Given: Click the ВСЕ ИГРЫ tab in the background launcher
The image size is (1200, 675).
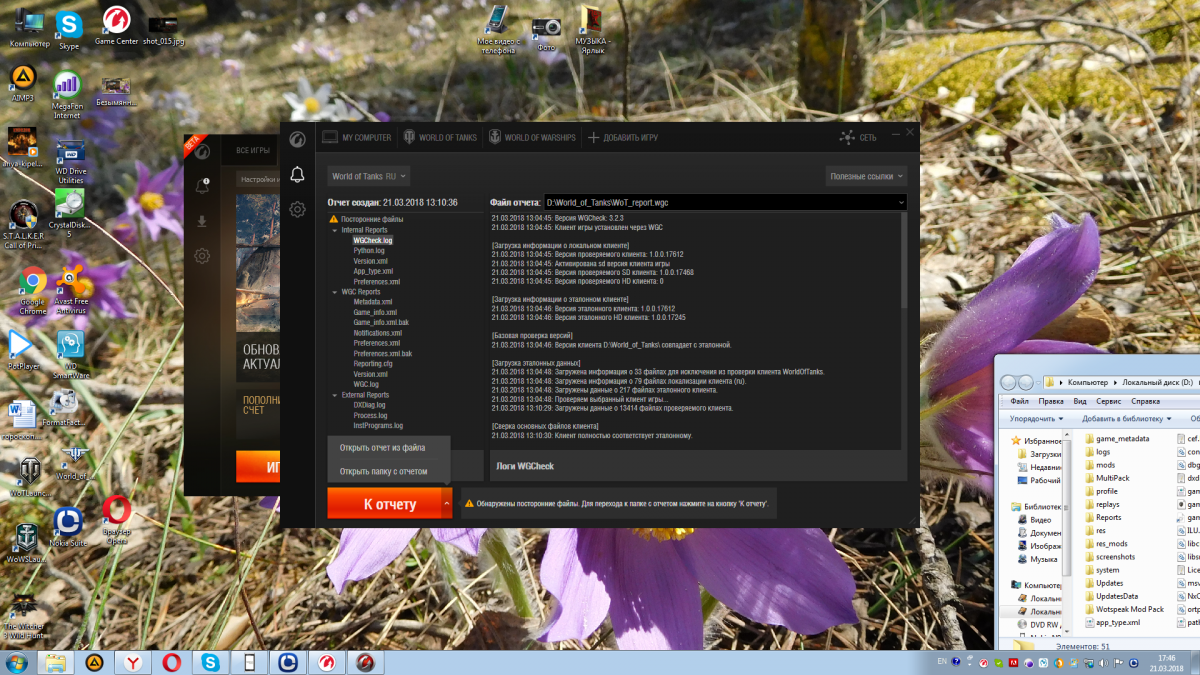Looking at the screenshot, I should [253, 150].
